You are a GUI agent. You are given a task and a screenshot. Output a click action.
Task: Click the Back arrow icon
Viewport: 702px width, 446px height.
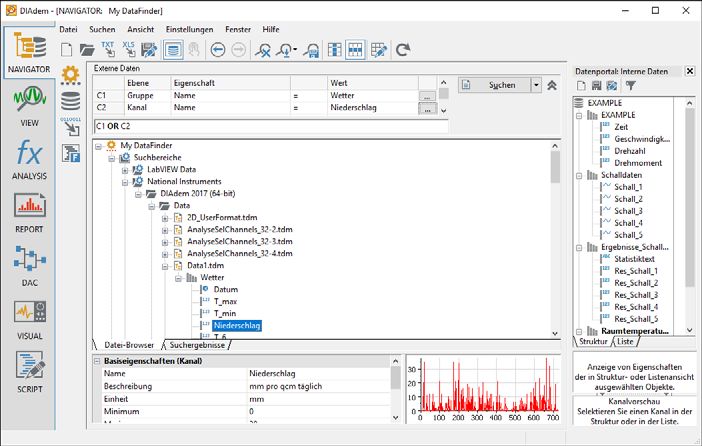[x=218, y=50]
